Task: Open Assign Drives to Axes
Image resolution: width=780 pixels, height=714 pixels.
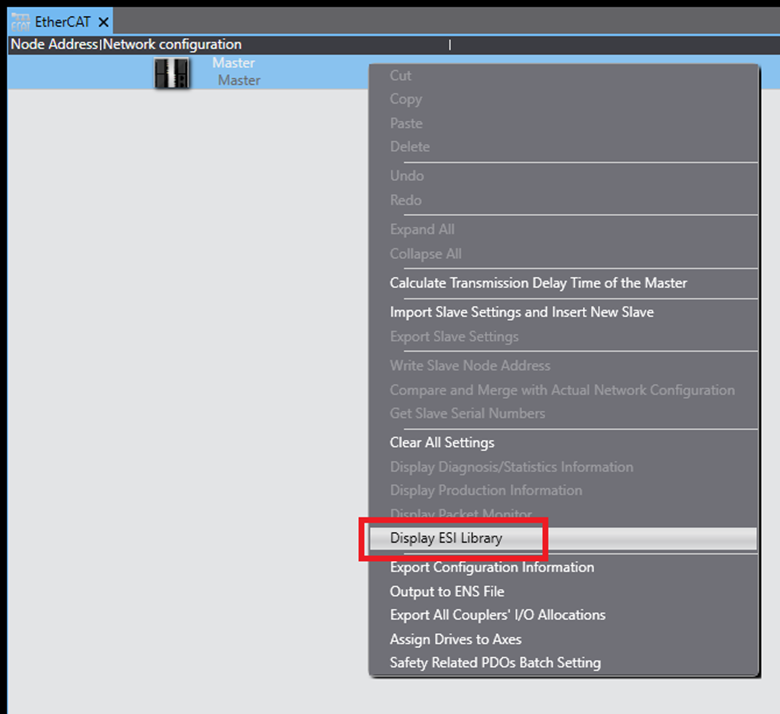Action: (x=455, y=639)
